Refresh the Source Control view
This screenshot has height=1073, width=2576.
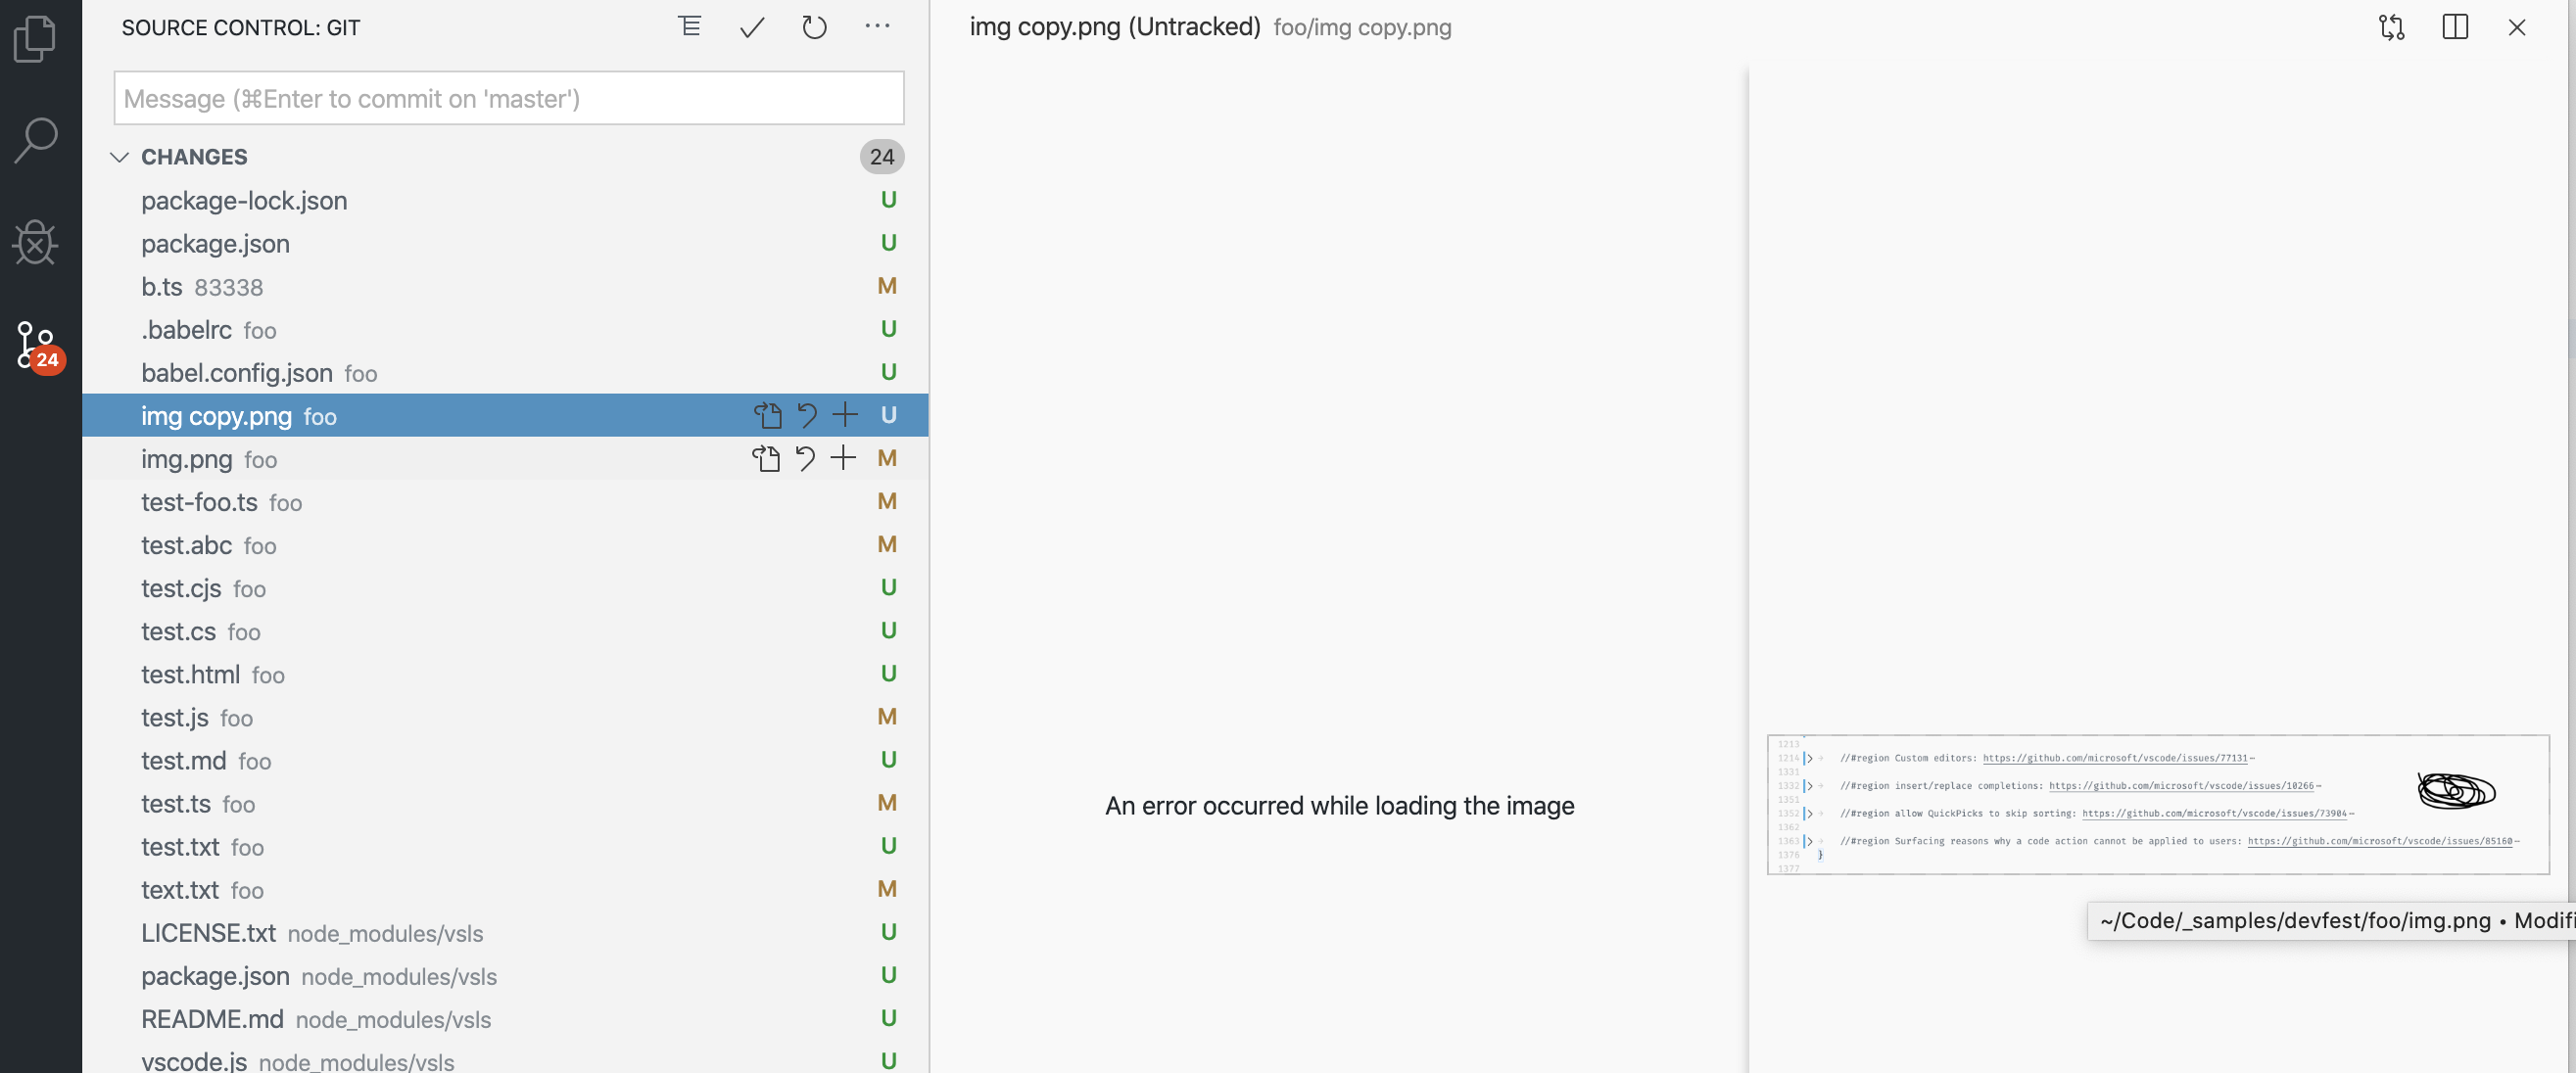tap(815, 27)
